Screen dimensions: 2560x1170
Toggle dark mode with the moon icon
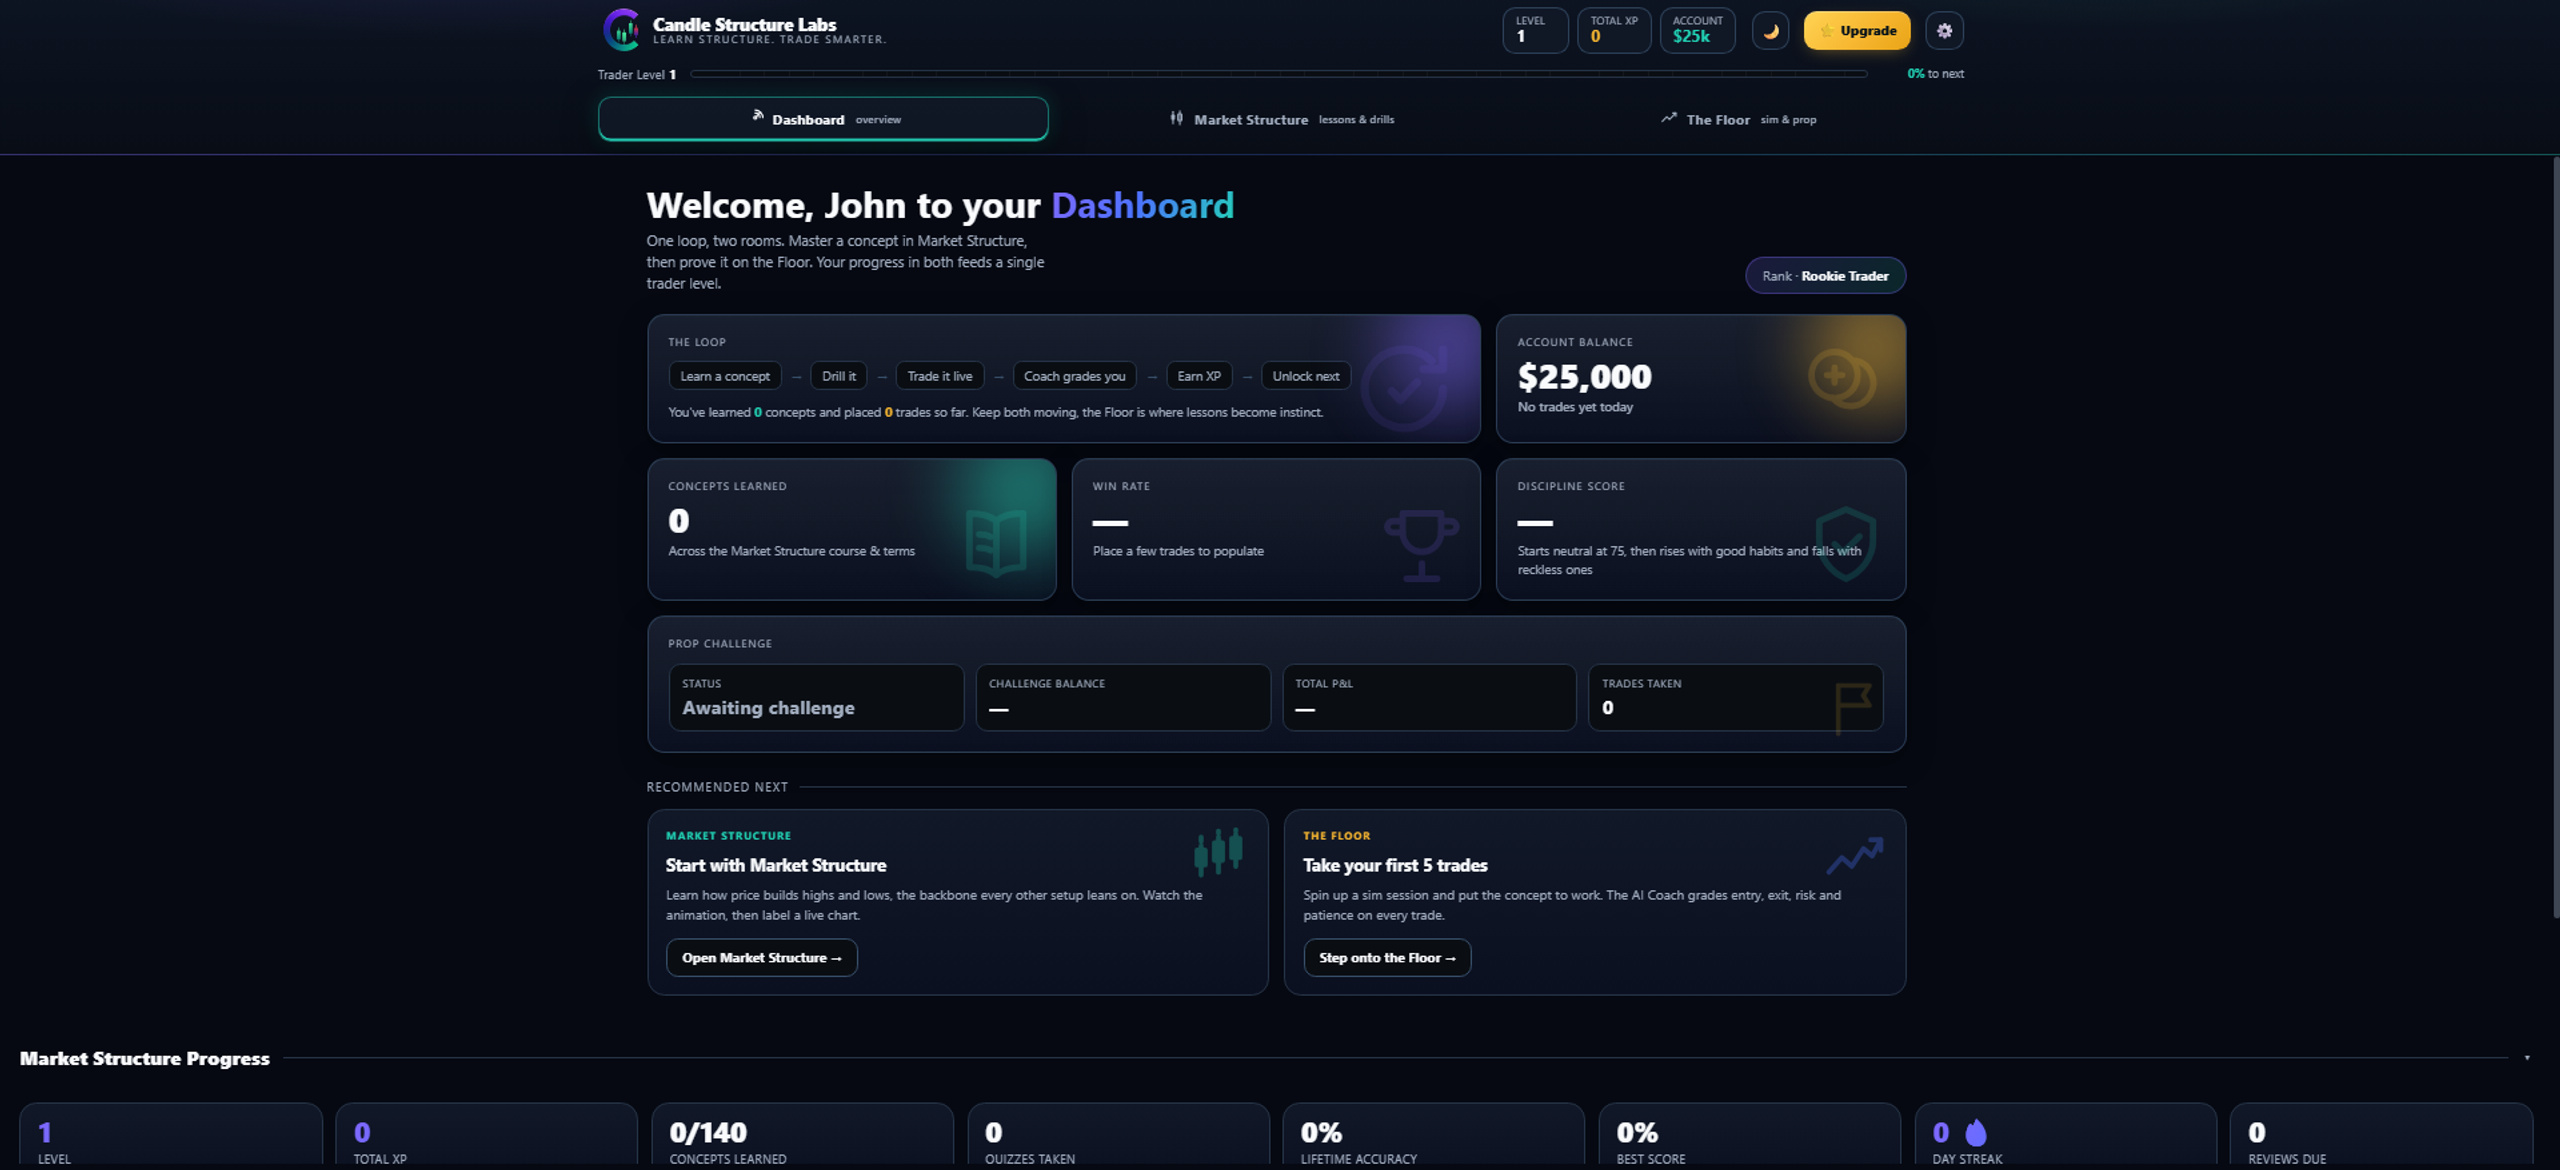click(x=1770, y=31)
